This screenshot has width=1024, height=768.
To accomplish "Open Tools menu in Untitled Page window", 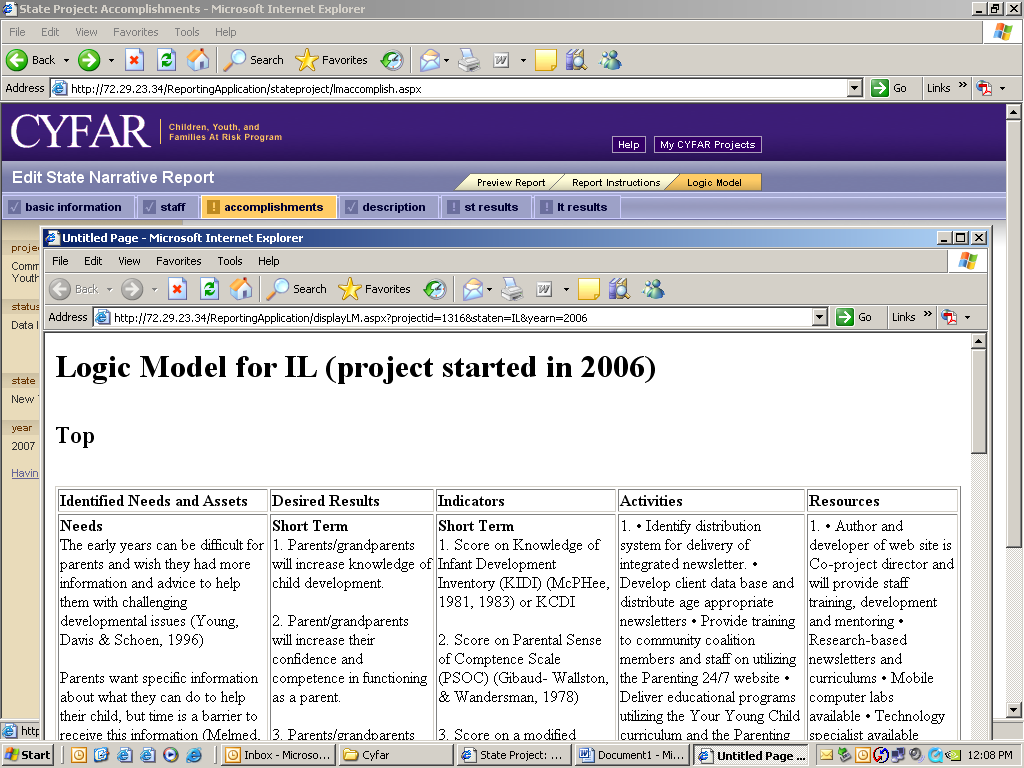I will pos(230,261).
